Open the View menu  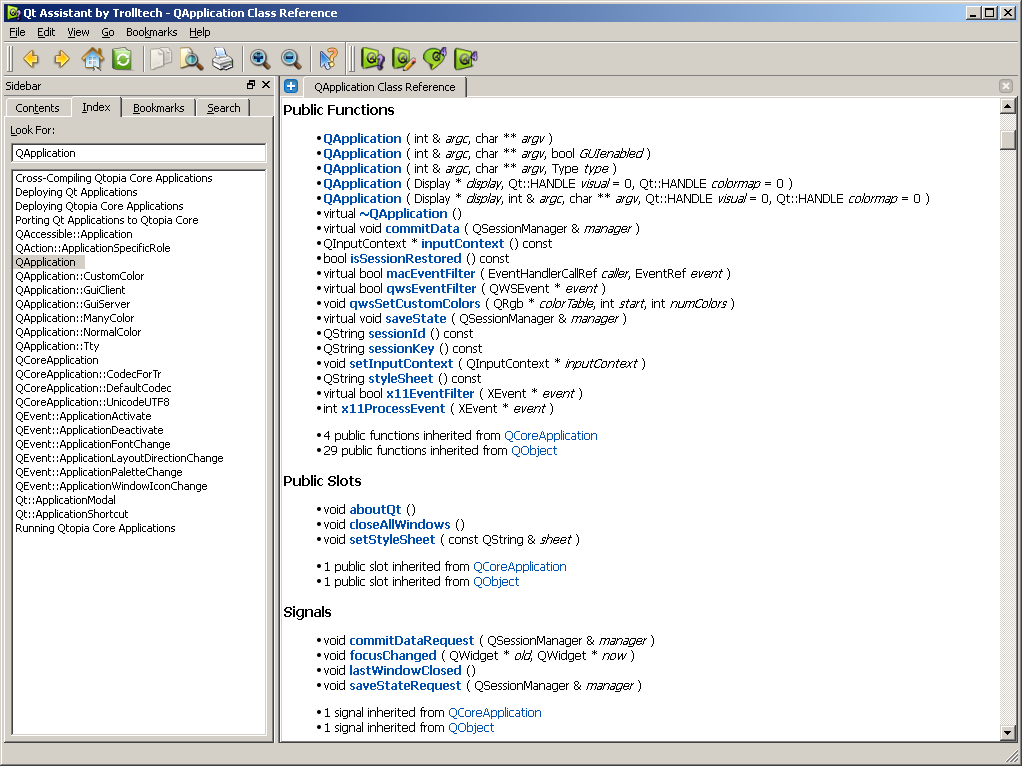pos(78,32)
